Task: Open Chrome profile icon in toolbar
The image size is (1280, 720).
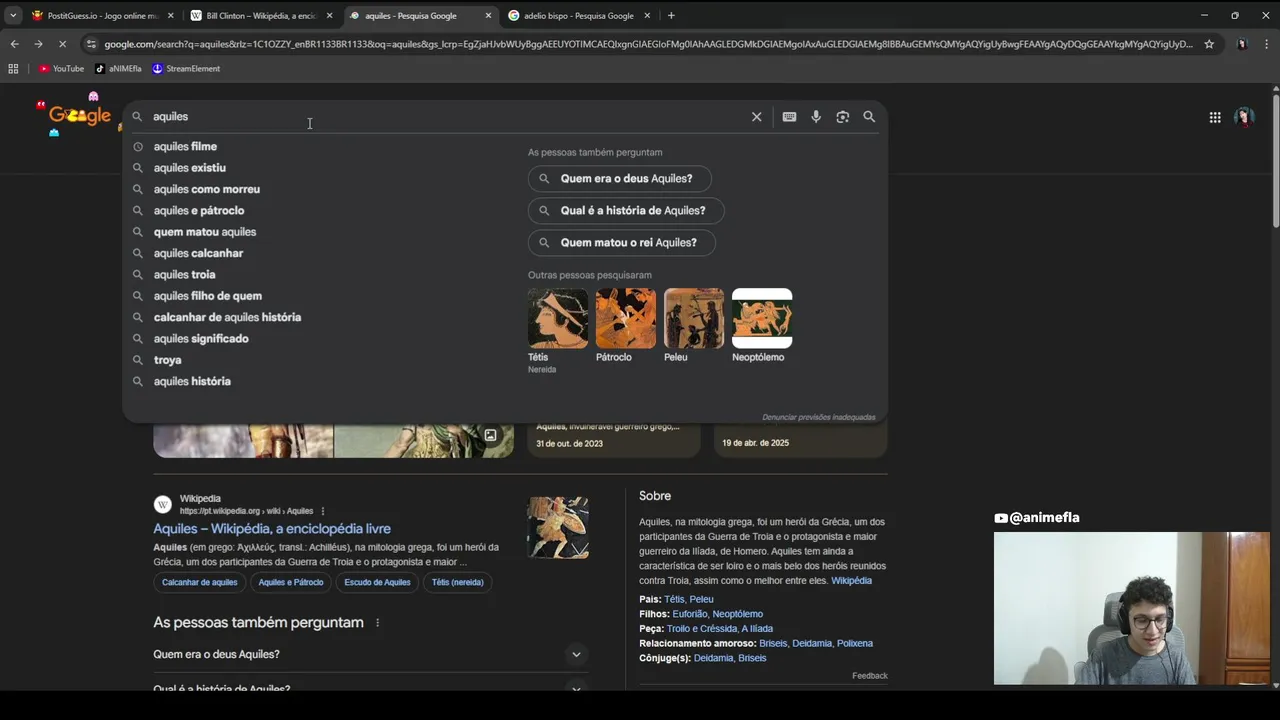Action: point(1242,44)
